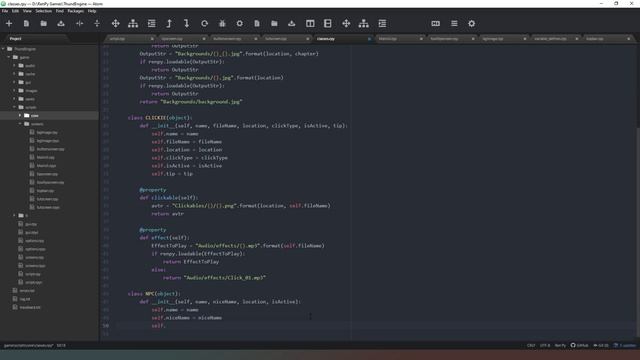This screenshot has height=360, width=640.
Task: Click the up-arrow toolbar icon
Action: 169,24
